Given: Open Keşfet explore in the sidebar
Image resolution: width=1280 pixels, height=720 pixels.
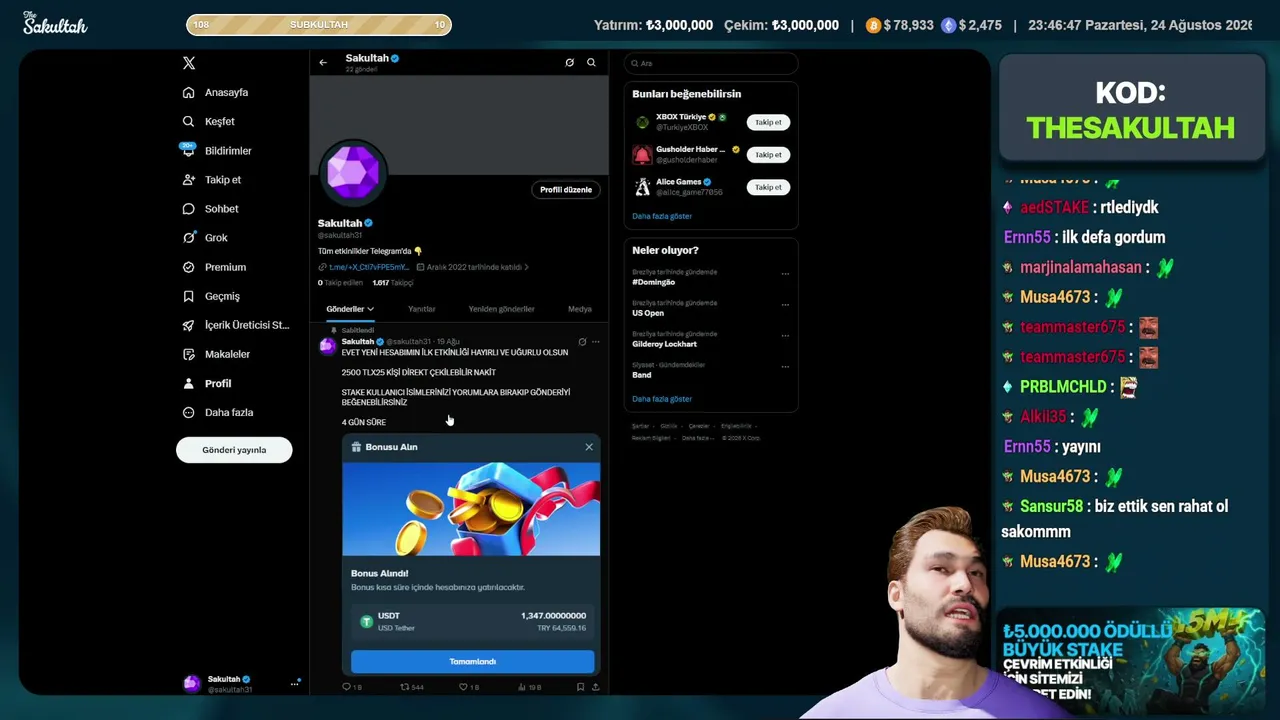Looking at the screenshot, I should coord(209,121).
